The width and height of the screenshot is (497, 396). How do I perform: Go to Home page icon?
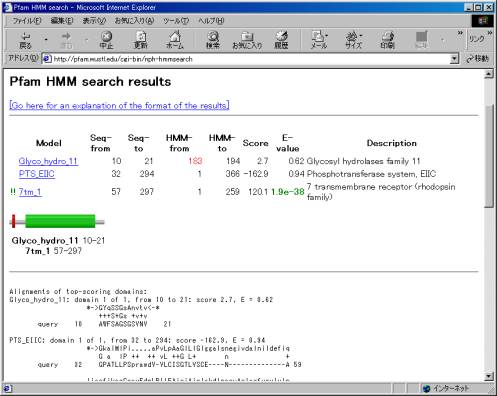pyautogui.click(x=175, y=40)
